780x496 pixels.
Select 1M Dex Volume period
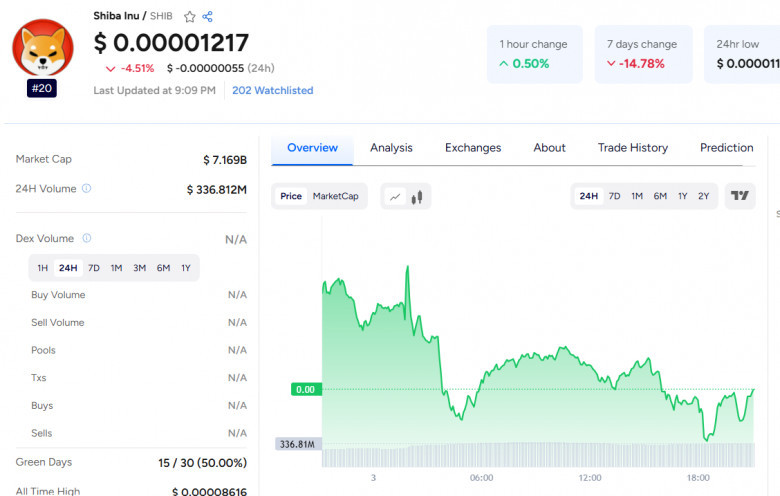click(x=116, y=268)
